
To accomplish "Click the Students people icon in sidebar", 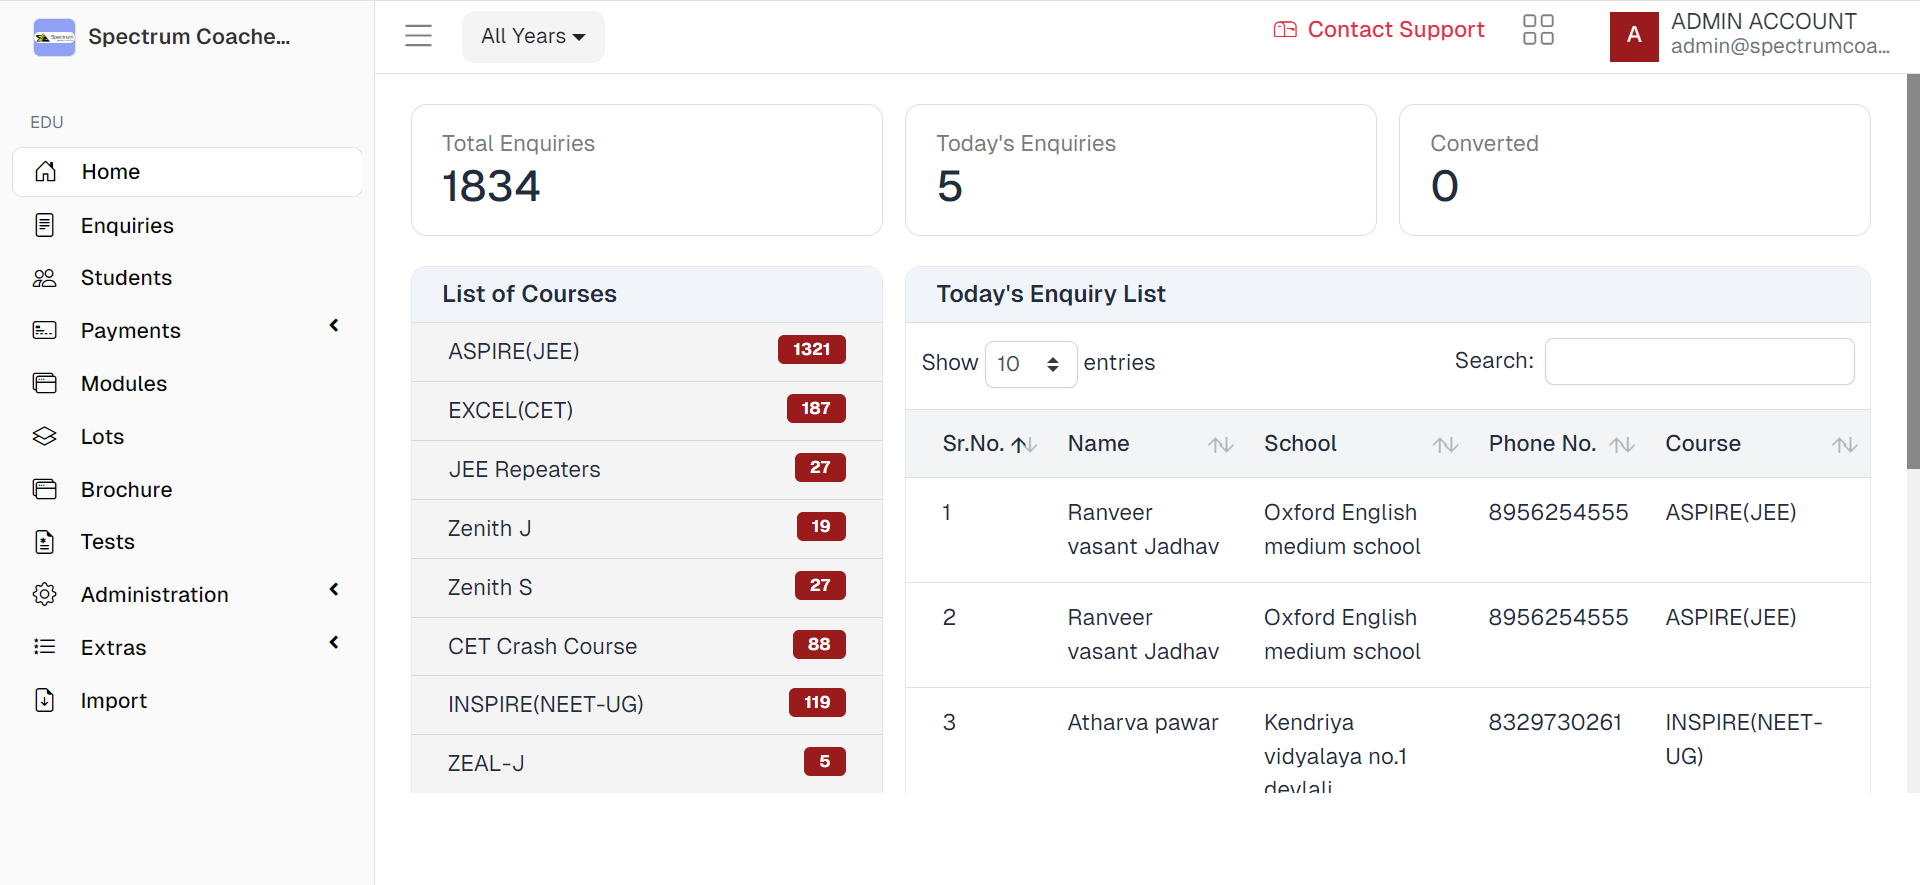I will point(45,278).
